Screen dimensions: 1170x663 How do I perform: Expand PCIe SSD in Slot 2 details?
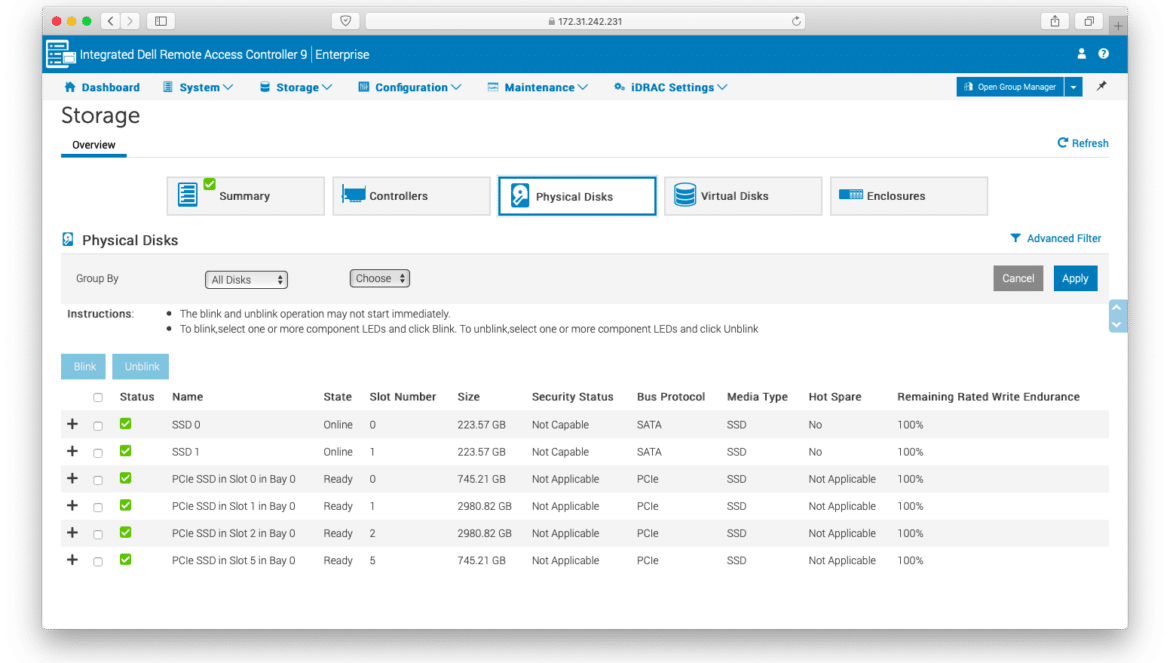pyautogui.click(x=72, y=532)
